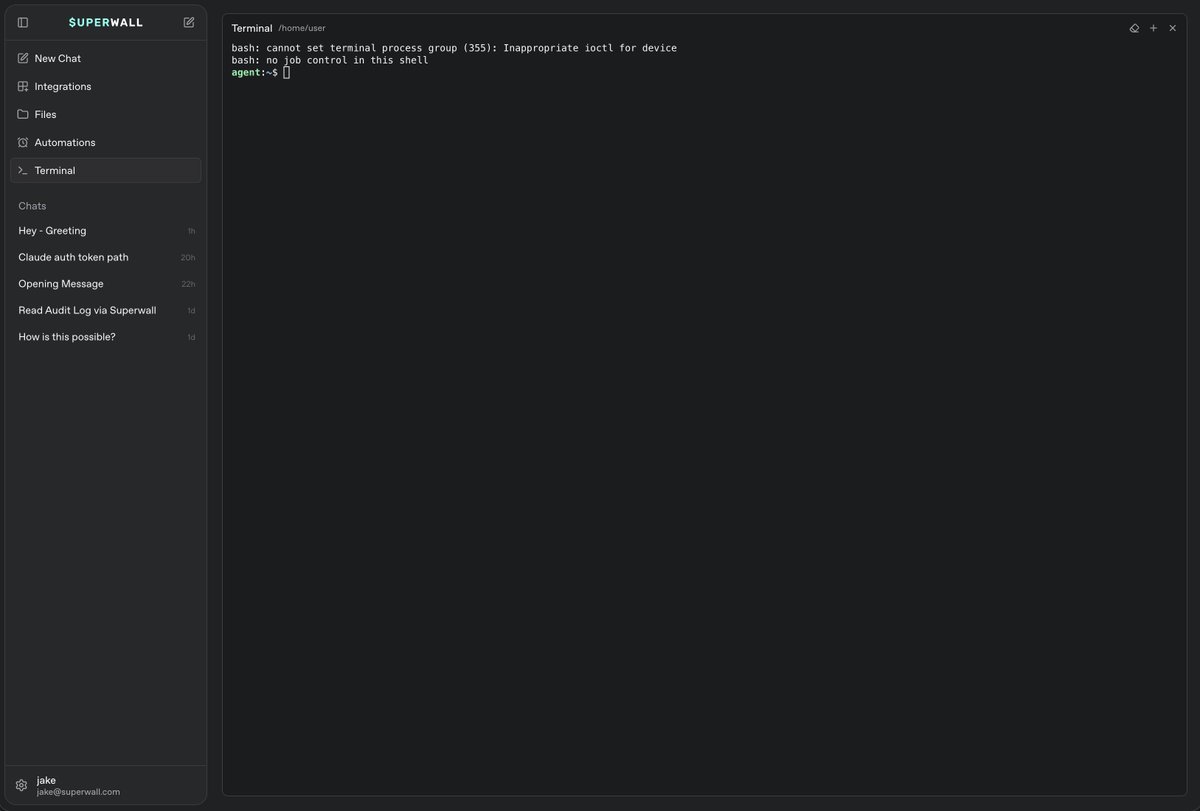Click the New Chat pencil icon
This screenshot has height=811, width=1200.
point(23,58)
